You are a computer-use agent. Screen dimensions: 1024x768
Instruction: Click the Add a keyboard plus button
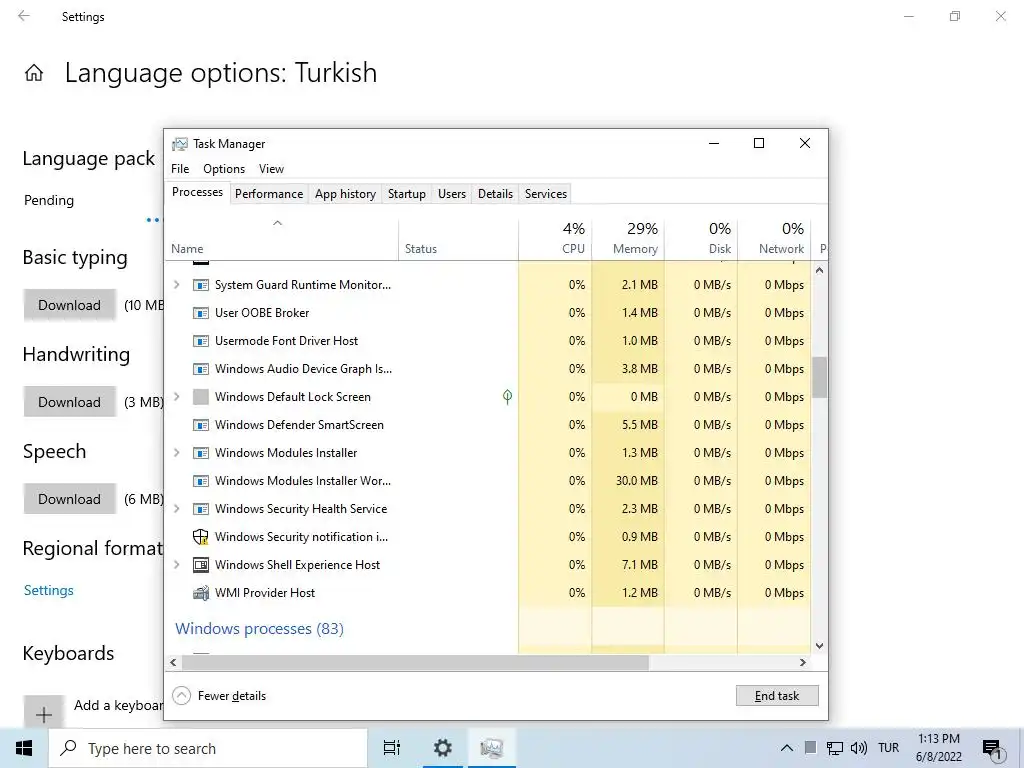[x=44, y=714]
